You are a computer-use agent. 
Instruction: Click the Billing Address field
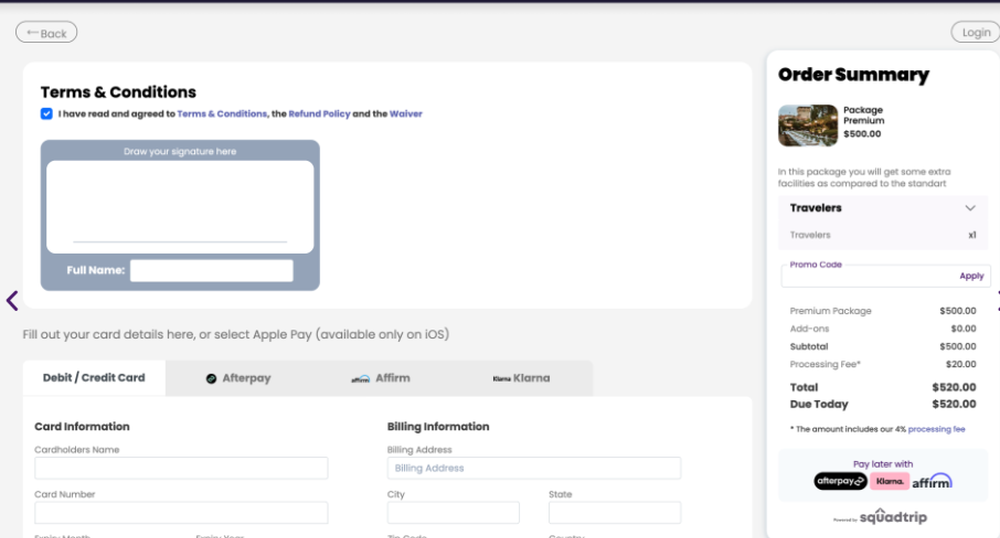coord(534,468)
